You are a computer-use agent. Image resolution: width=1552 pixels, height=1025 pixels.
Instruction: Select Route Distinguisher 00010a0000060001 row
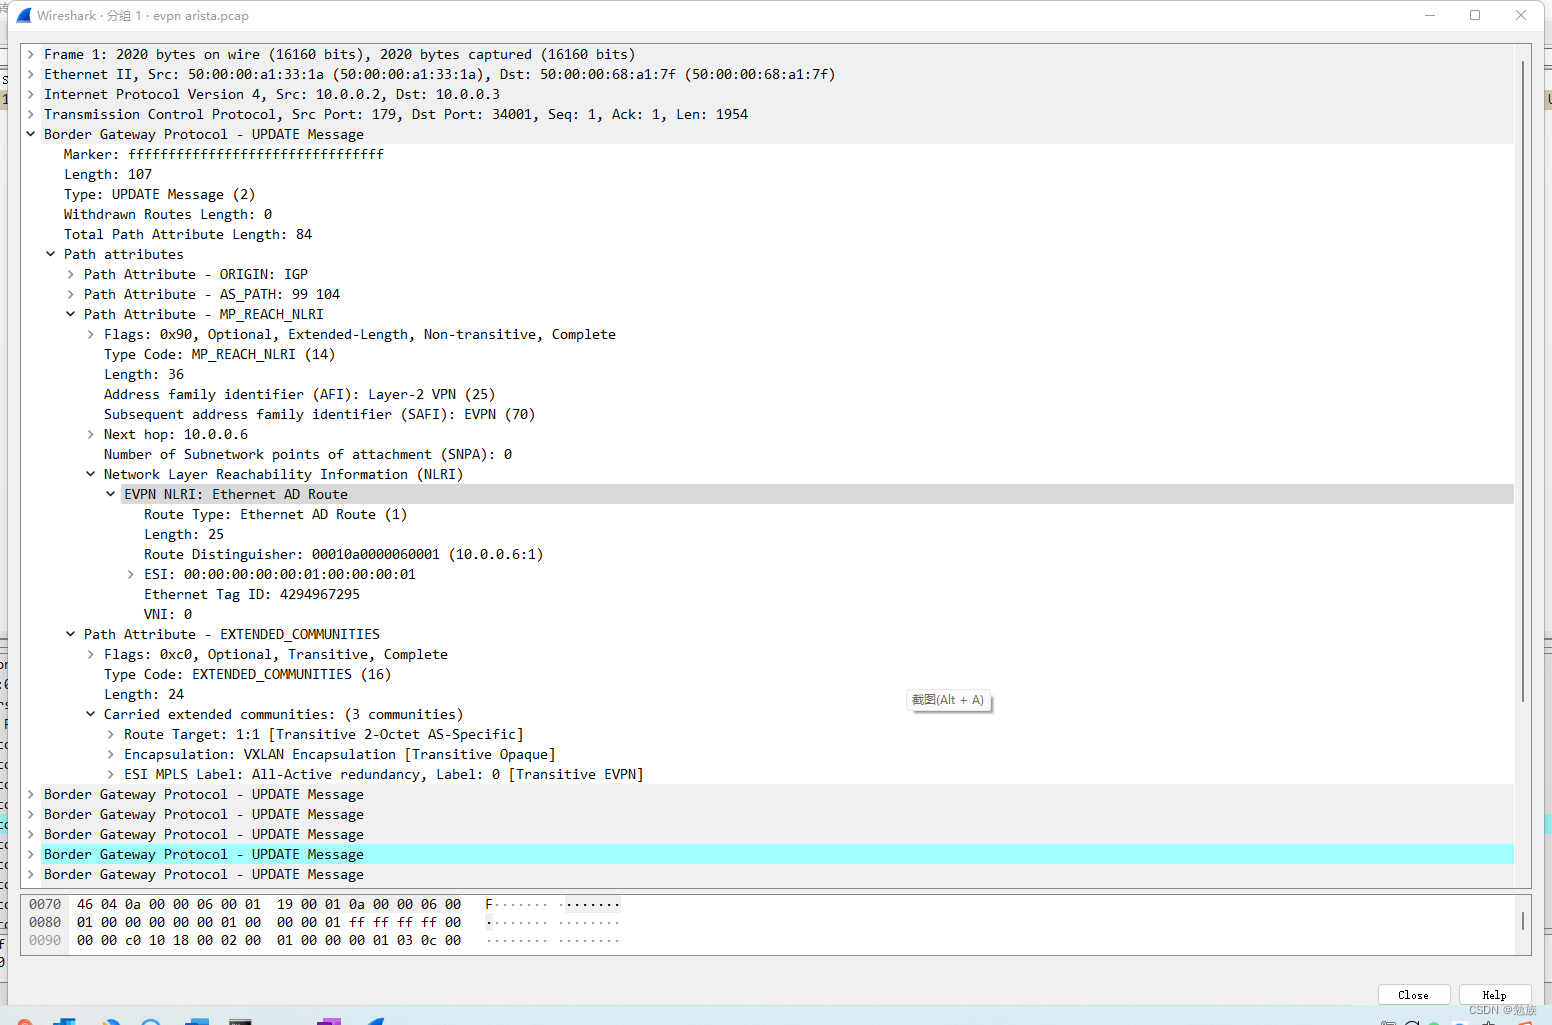768,554
